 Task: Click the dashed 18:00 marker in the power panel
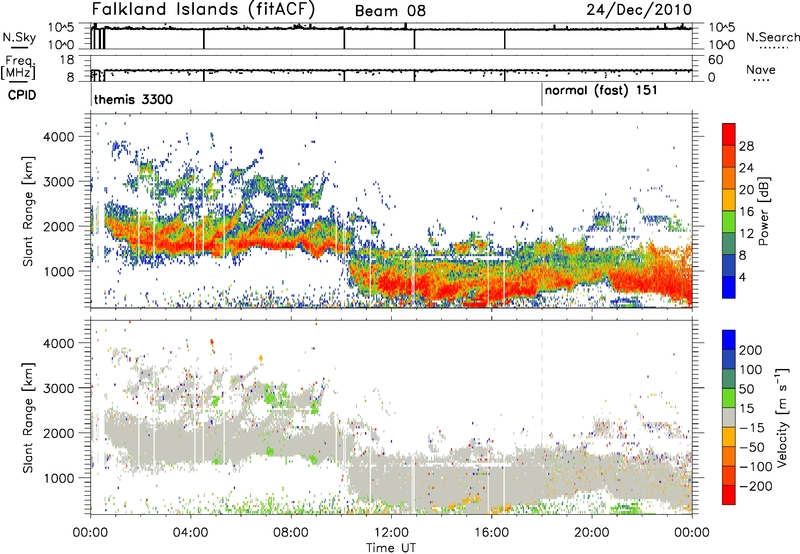point(542,211)
